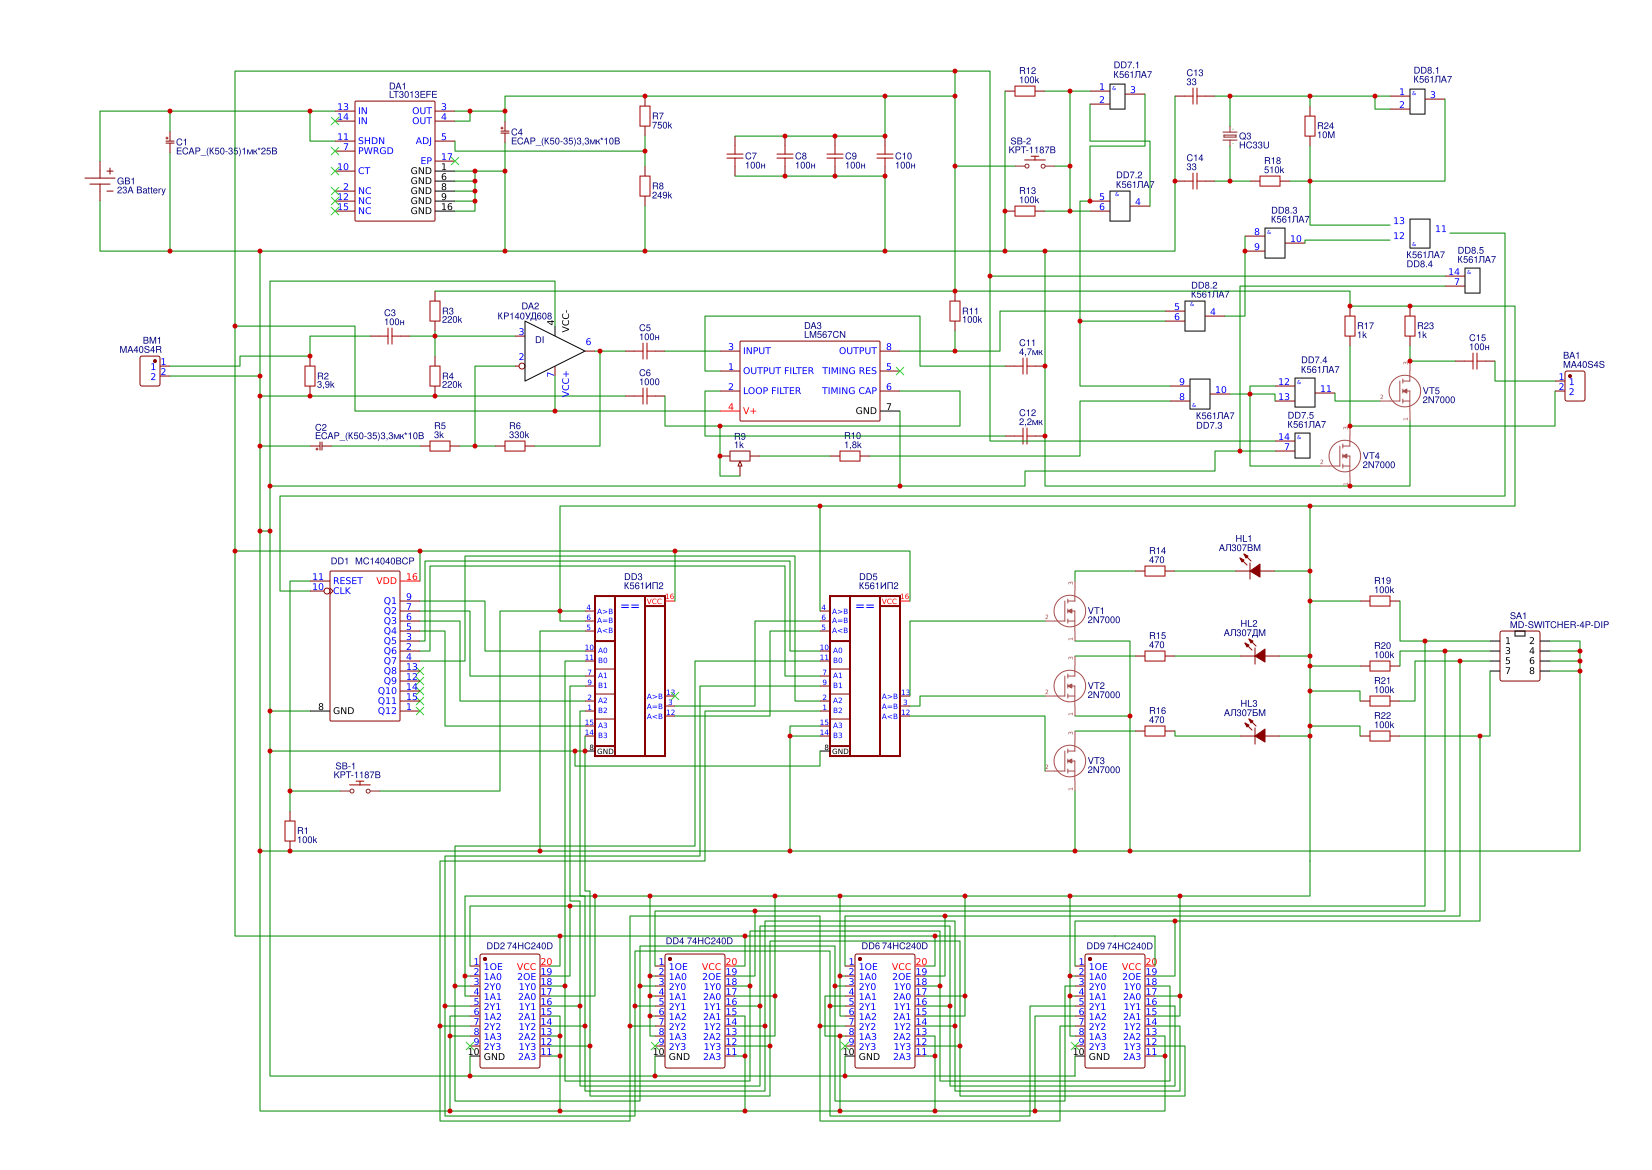Click the BA1 MA40S4S transmitter connector

click(1574, 386)
